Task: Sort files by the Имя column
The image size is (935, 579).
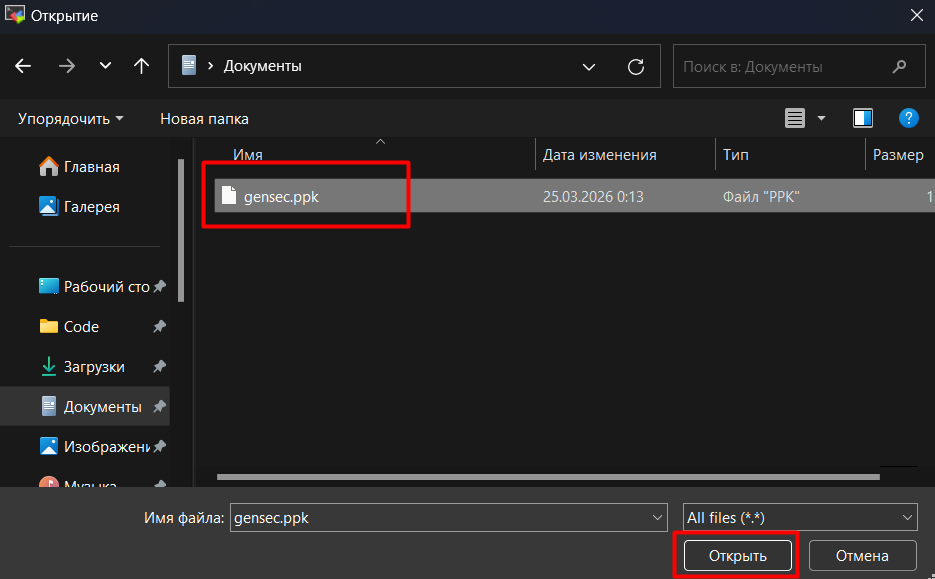Action: coord(247,154)
